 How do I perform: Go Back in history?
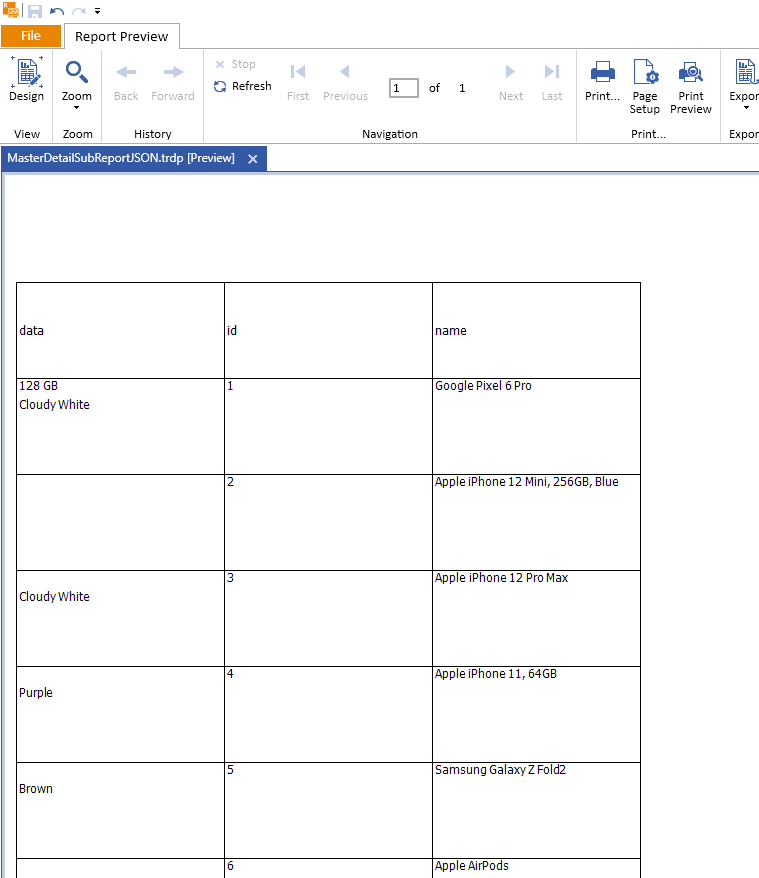coord(126,82)
